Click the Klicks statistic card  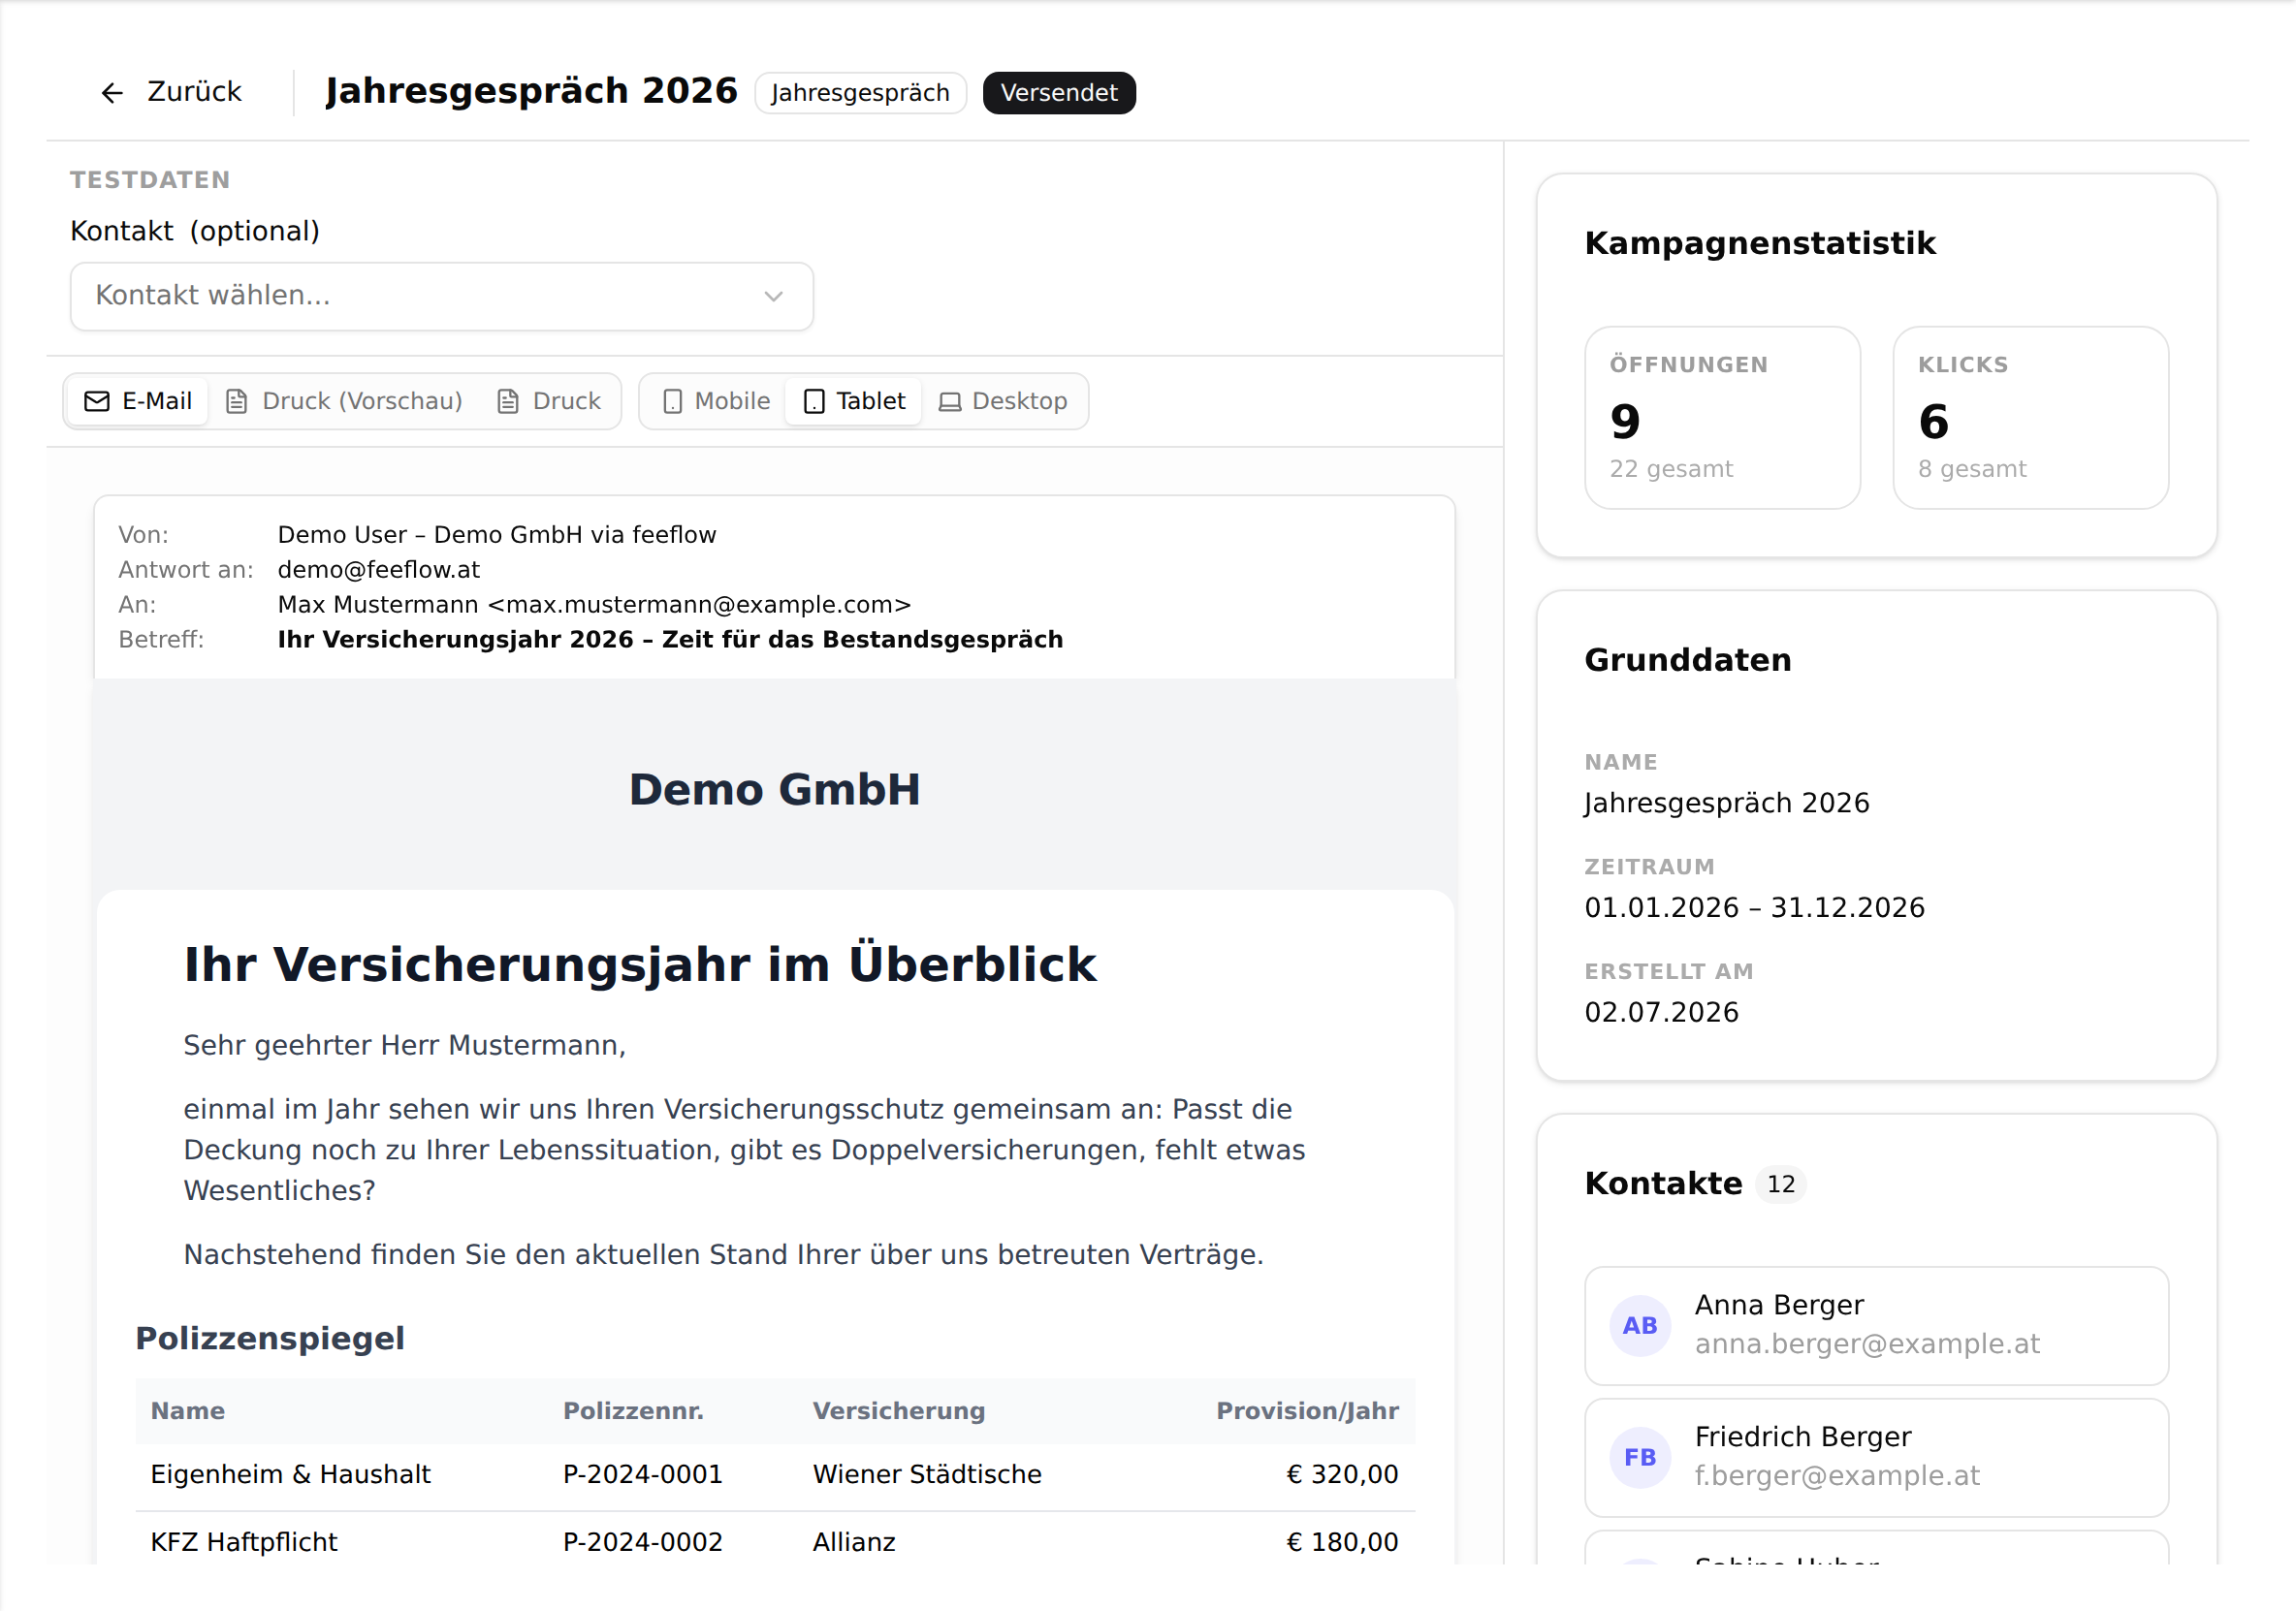[x=2030, y=418]
